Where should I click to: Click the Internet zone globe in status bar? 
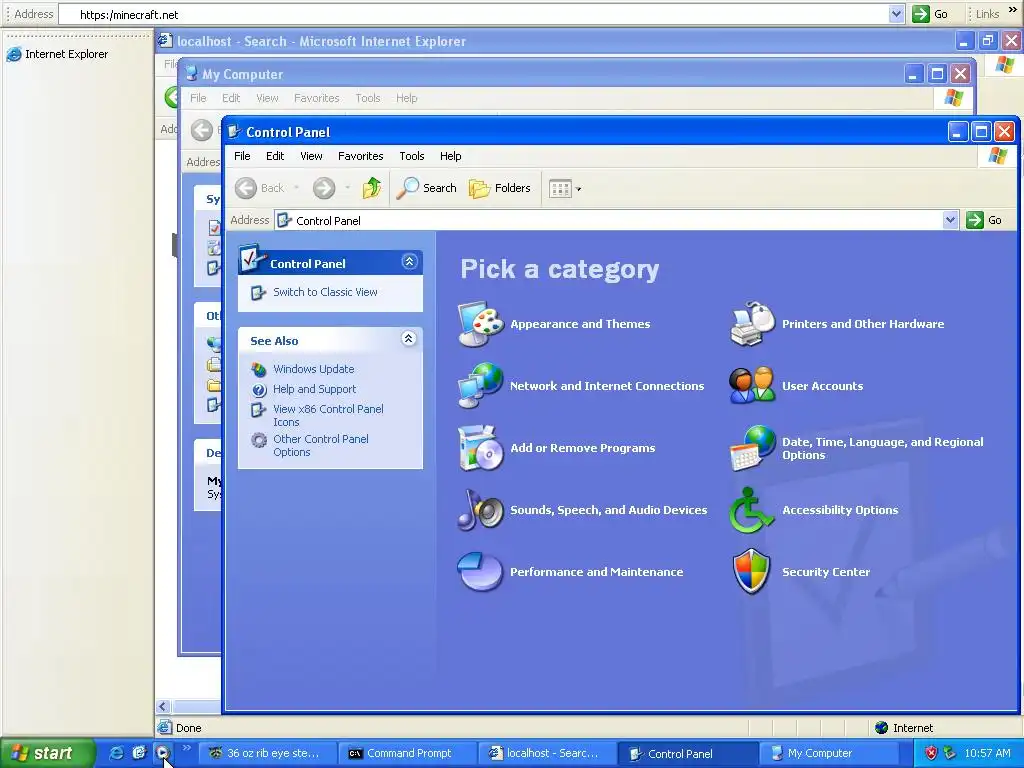pyautogui.click(x=882, y=728)
